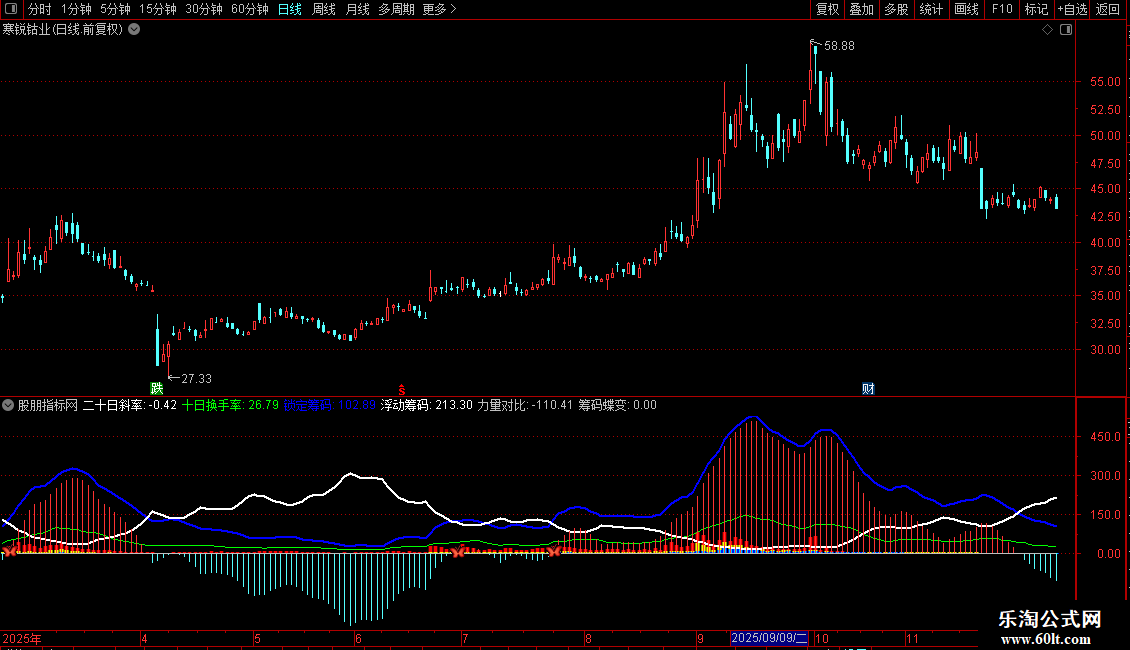Click the diamond marker icon

[1047, 30]
